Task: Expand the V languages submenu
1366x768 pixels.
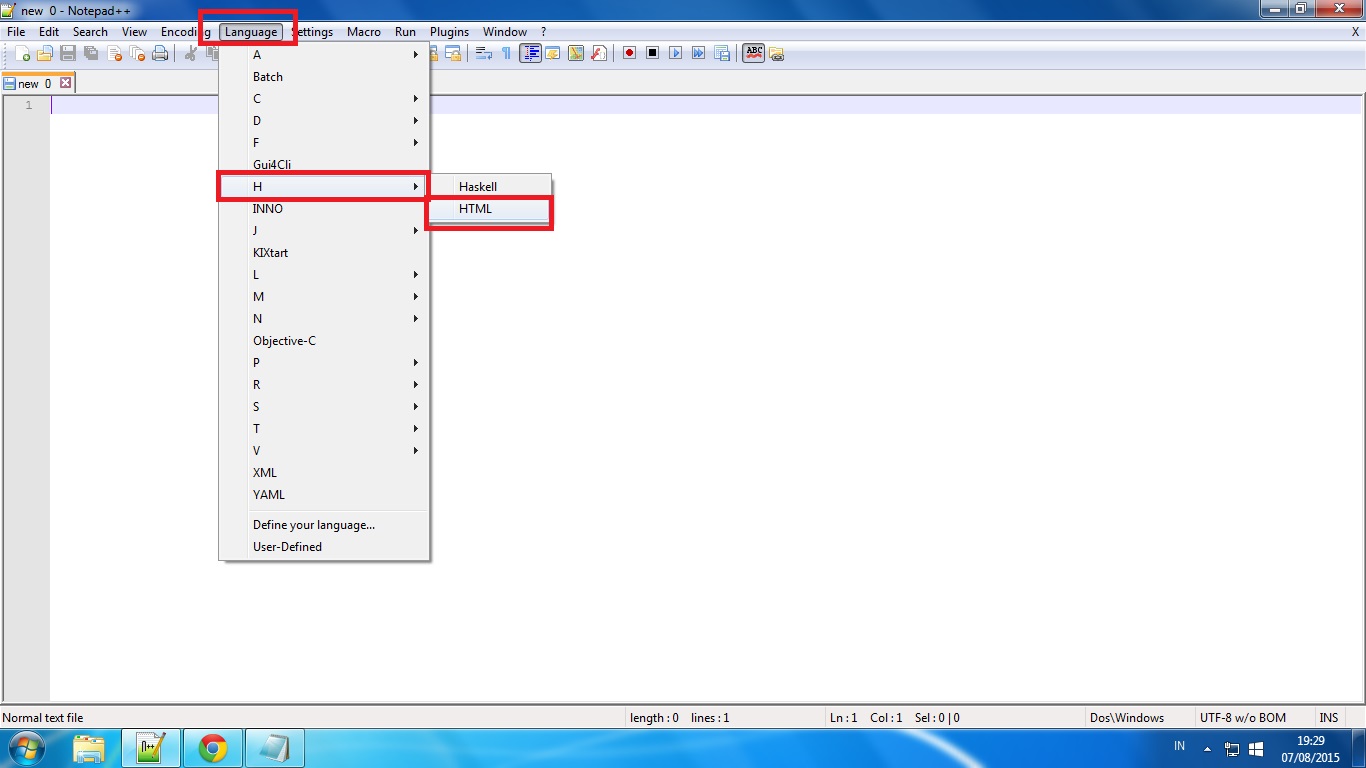Action: (x=325, y=451)
